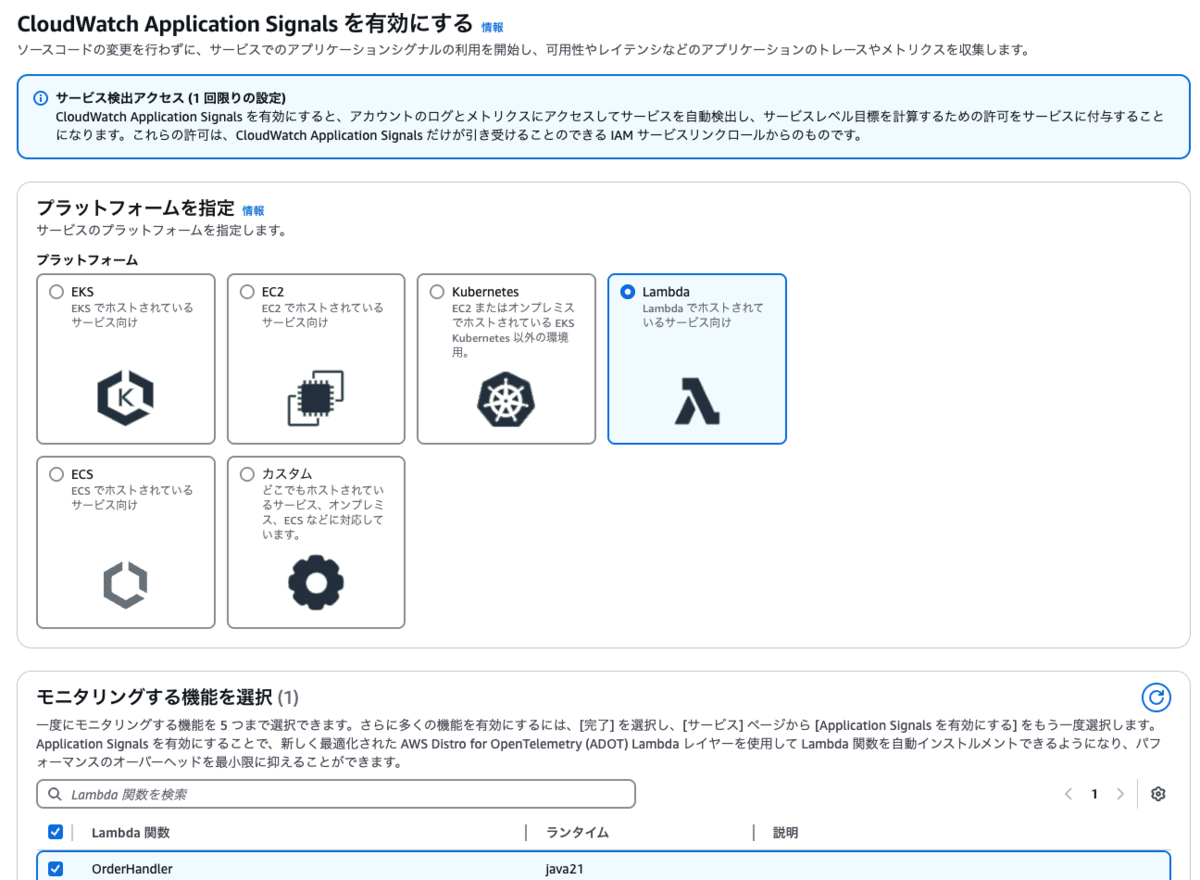Click the EKS hexagon platform icon
The height and width of the screenshot is (880, 1200).
click(125, 399)
